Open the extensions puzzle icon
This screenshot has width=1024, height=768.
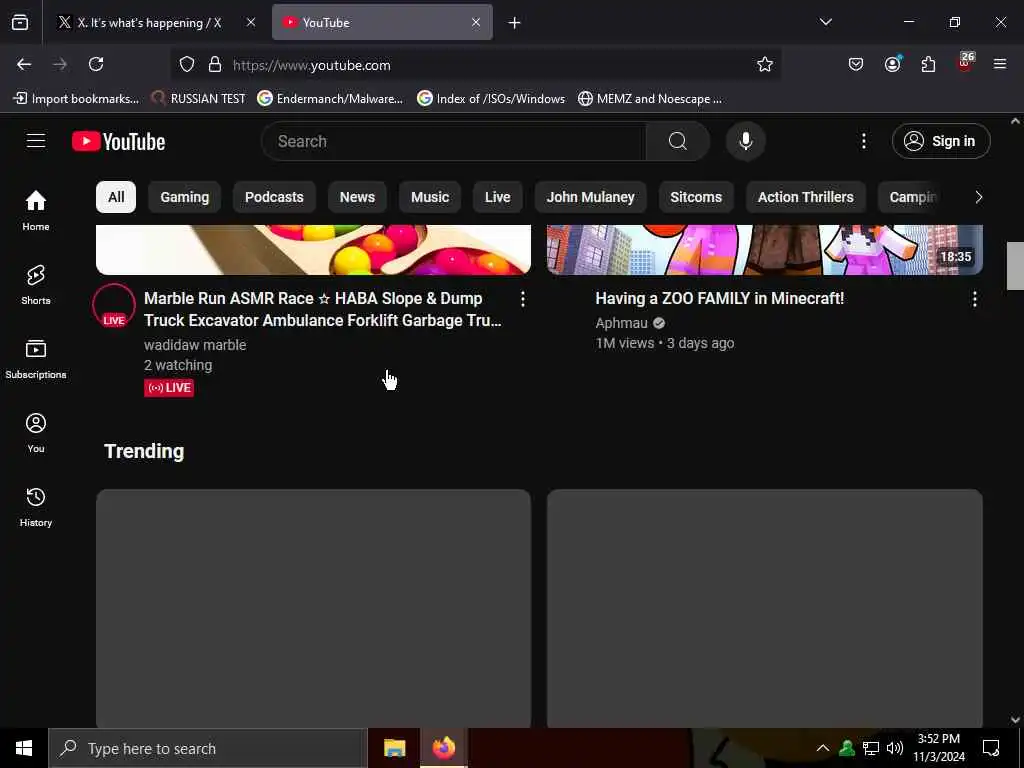click(x=928, y=64)
